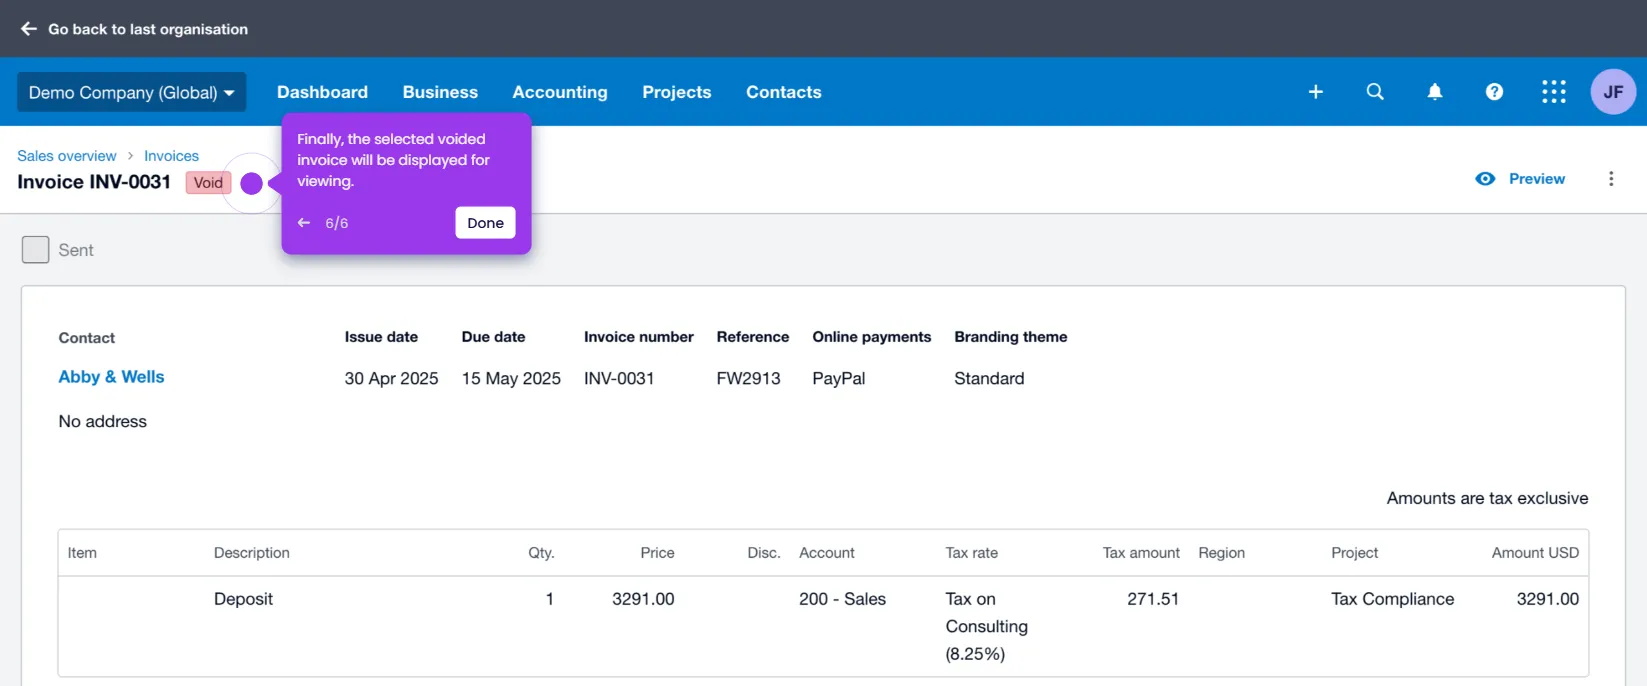Open the Dashboard menu

tap(322, 92)
